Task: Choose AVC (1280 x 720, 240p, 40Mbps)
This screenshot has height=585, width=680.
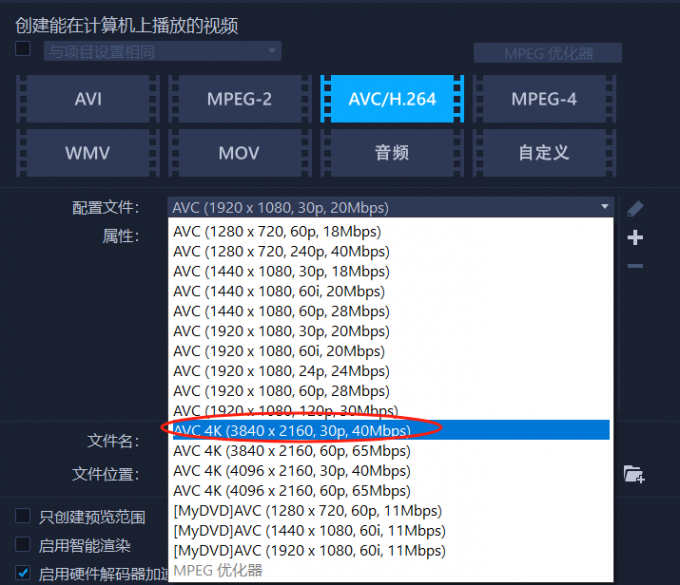Action: [391, 252]
